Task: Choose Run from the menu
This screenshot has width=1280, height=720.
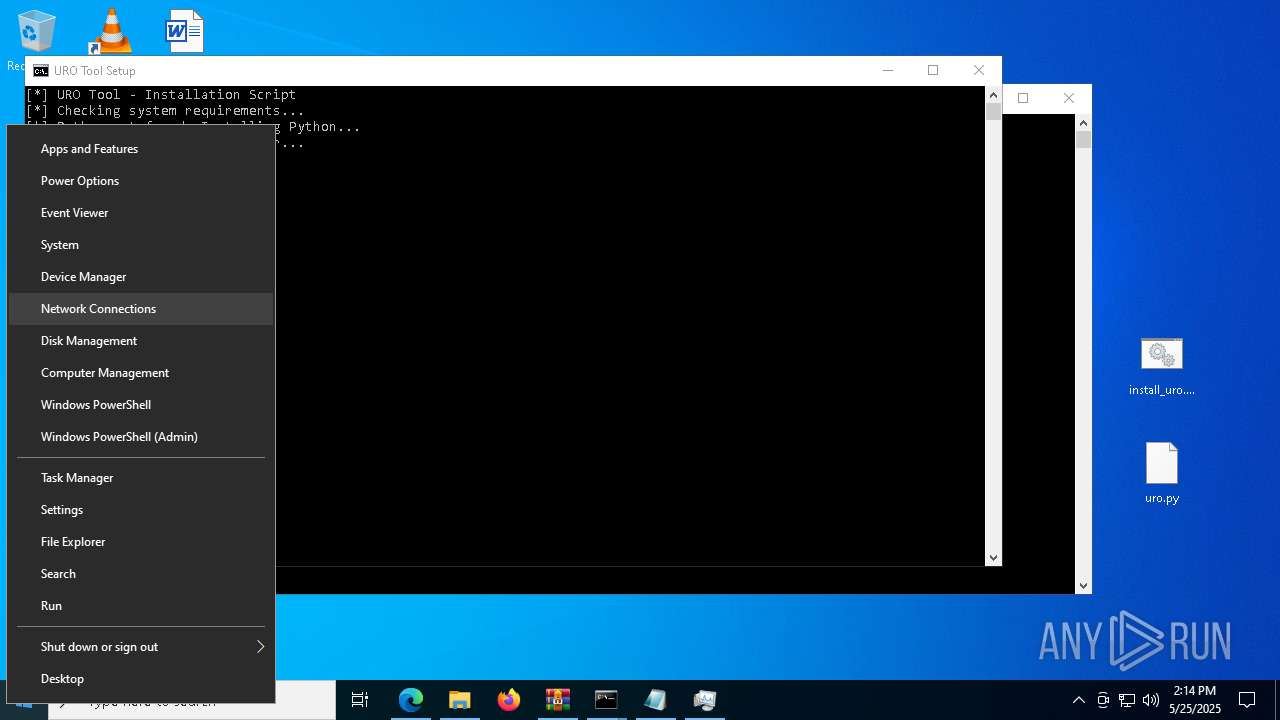Action: click(x=141, y=606)
